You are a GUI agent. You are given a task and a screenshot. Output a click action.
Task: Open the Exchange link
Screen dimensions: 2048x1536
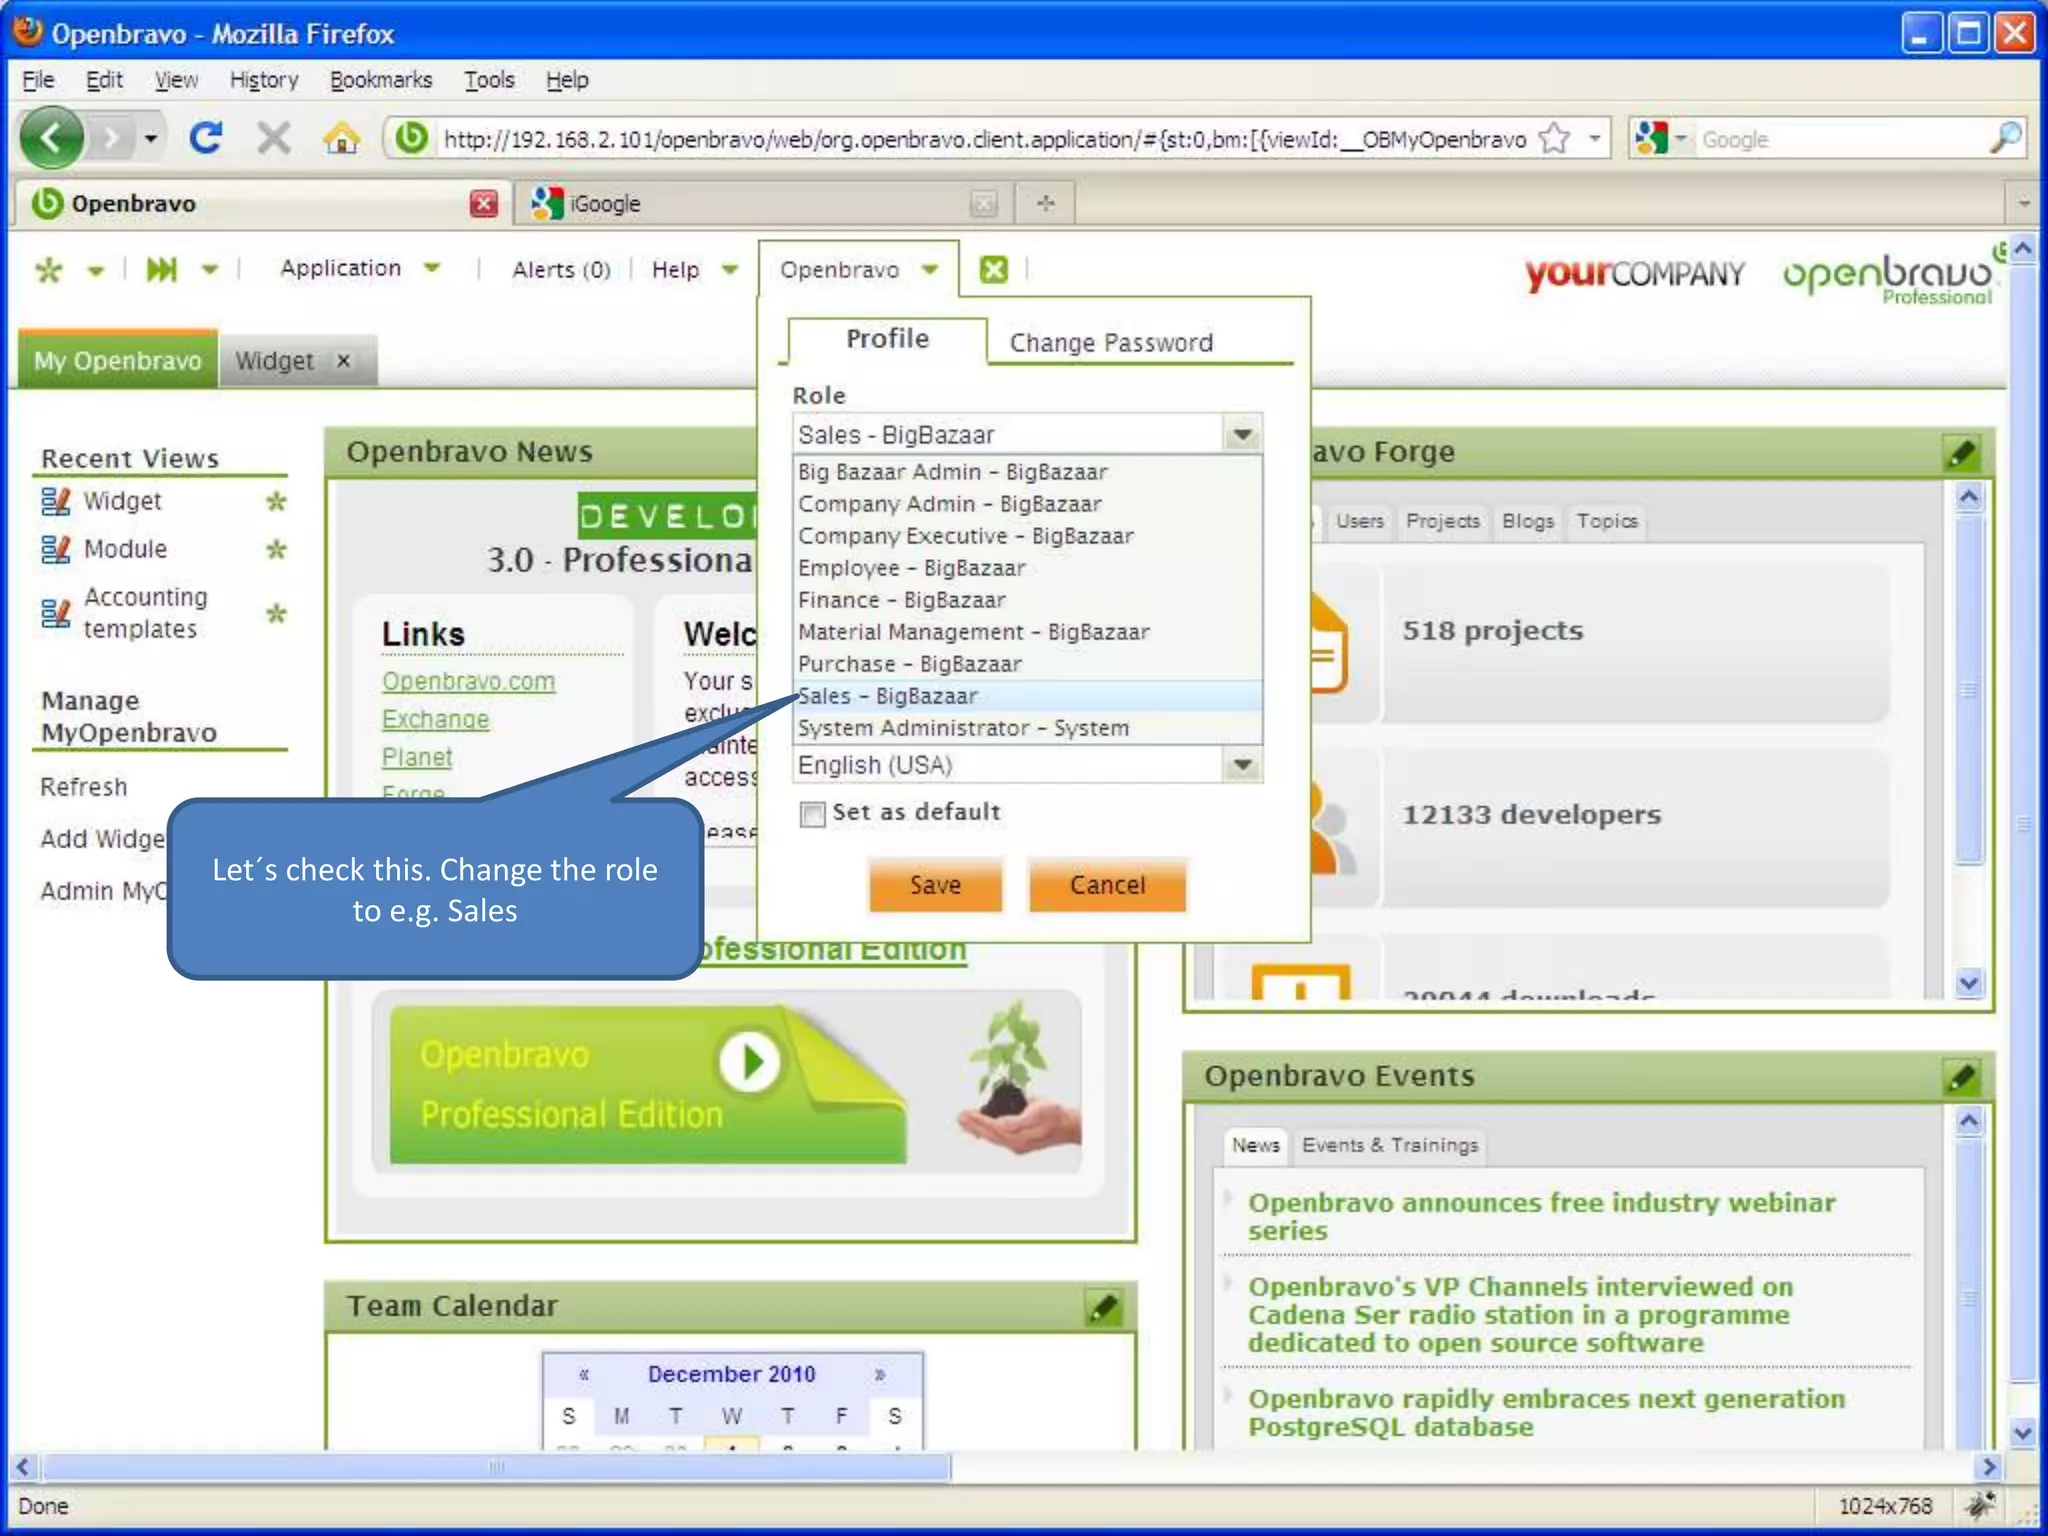435,719
